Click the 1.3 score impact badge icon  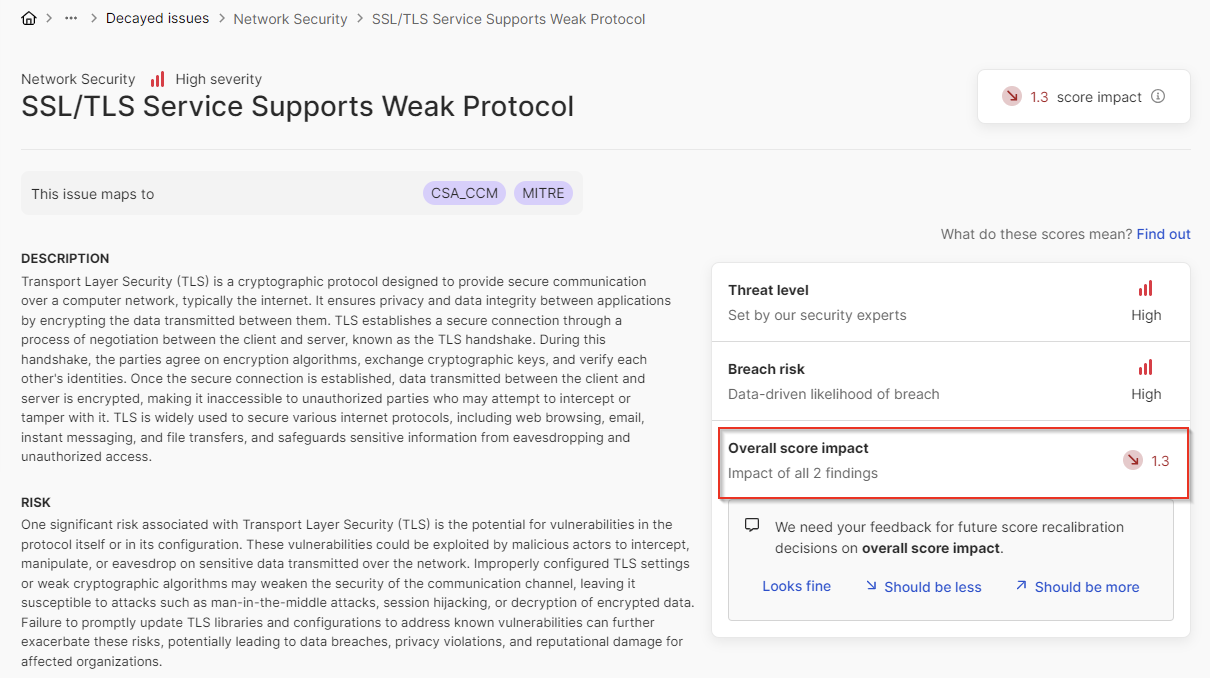pyautogui.click(x=1012, y=97)
